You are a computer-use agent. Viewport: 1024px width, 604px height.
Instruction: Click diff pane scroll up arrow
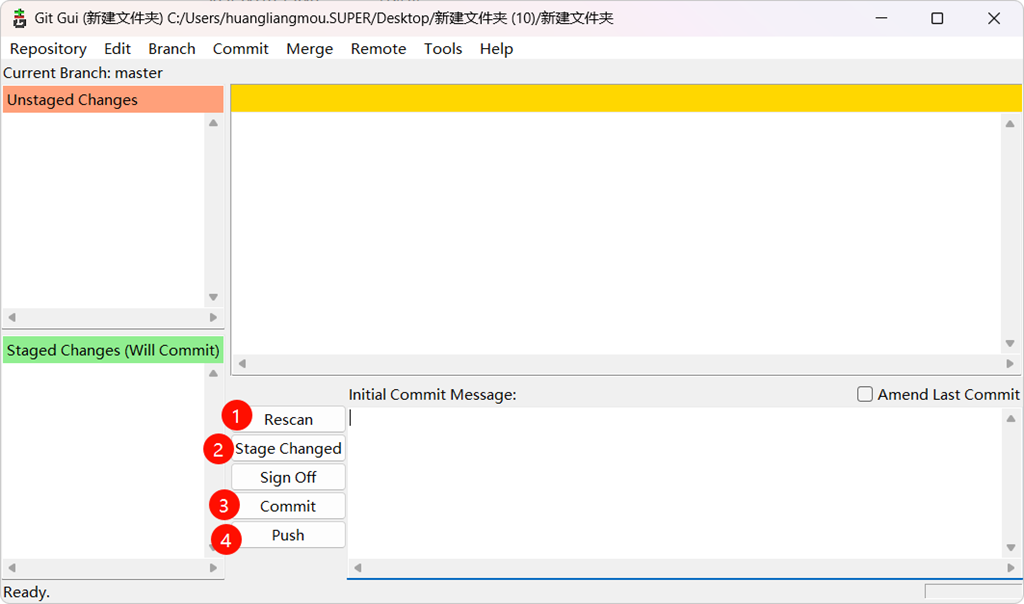[1010, 123]
